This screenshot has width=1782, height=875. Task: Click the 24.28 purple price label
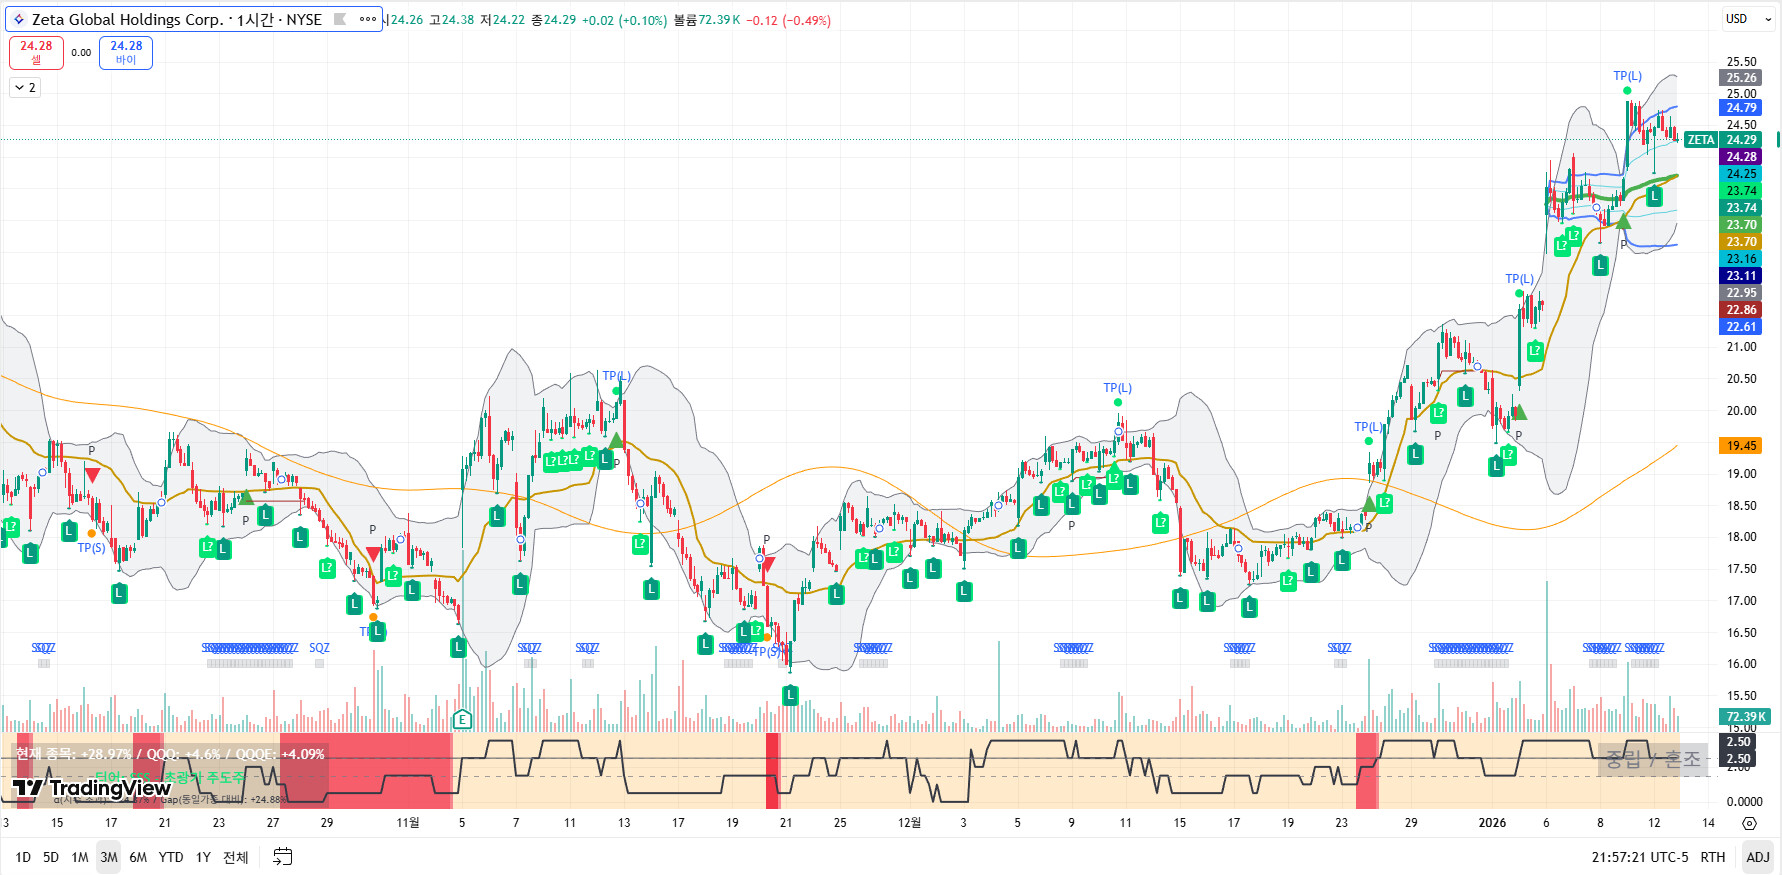point(1741,157)
